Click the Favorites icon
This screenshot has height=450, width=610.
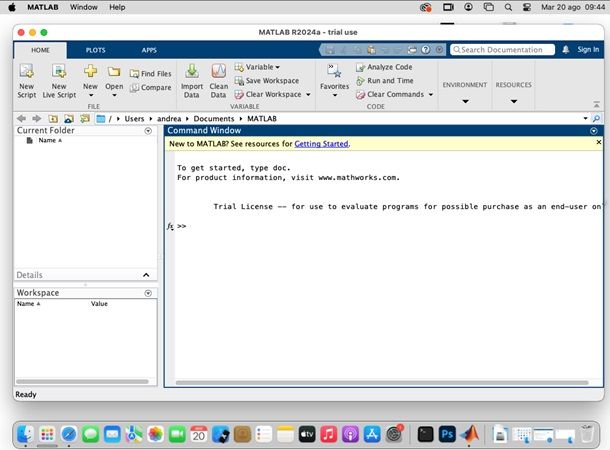tap(334, 71)
